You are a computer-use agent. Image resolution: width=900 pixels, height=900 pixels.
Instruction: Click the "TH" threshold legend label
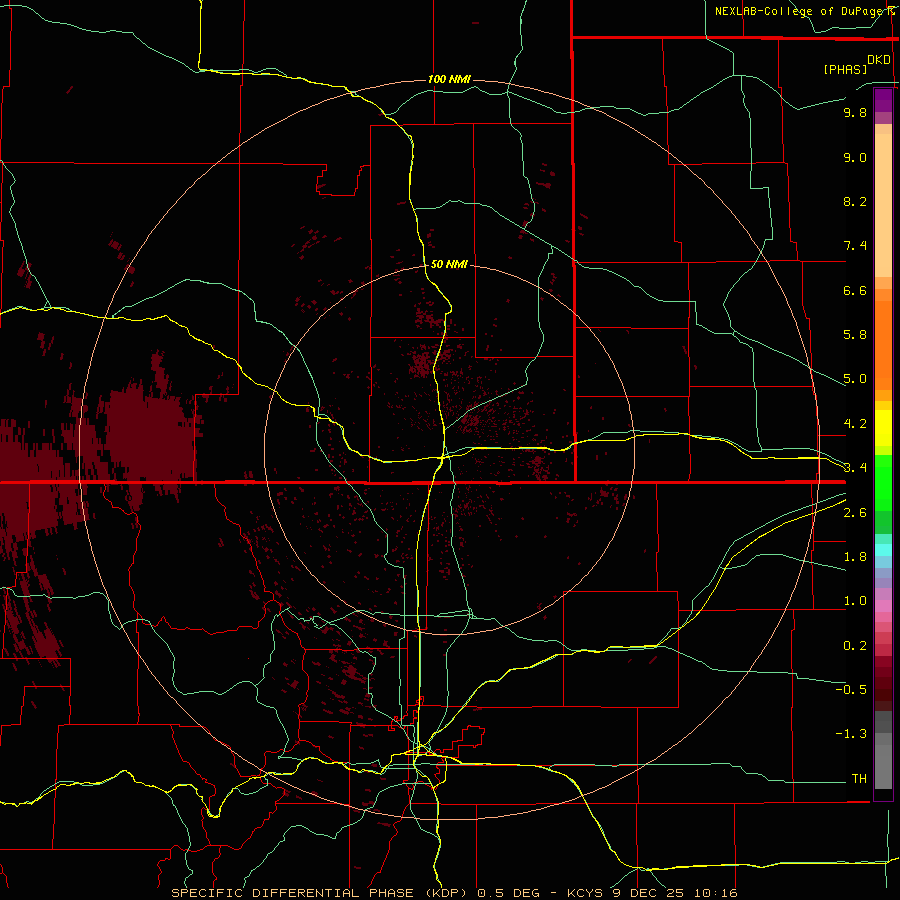pyautogui.click(x=859, y=779)
